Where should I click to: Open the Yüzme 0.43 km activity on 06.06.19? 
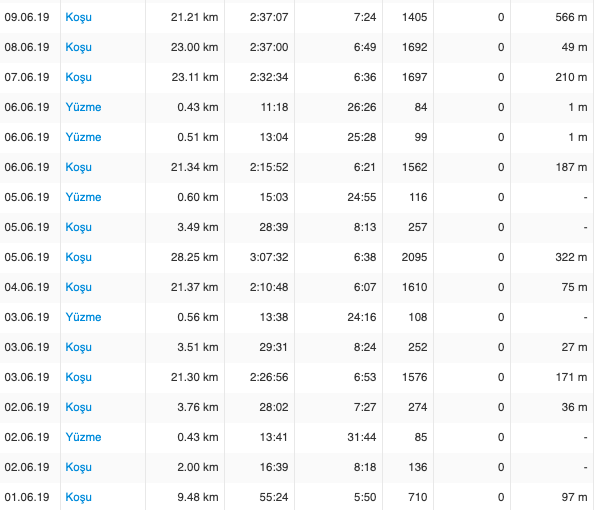83,107
